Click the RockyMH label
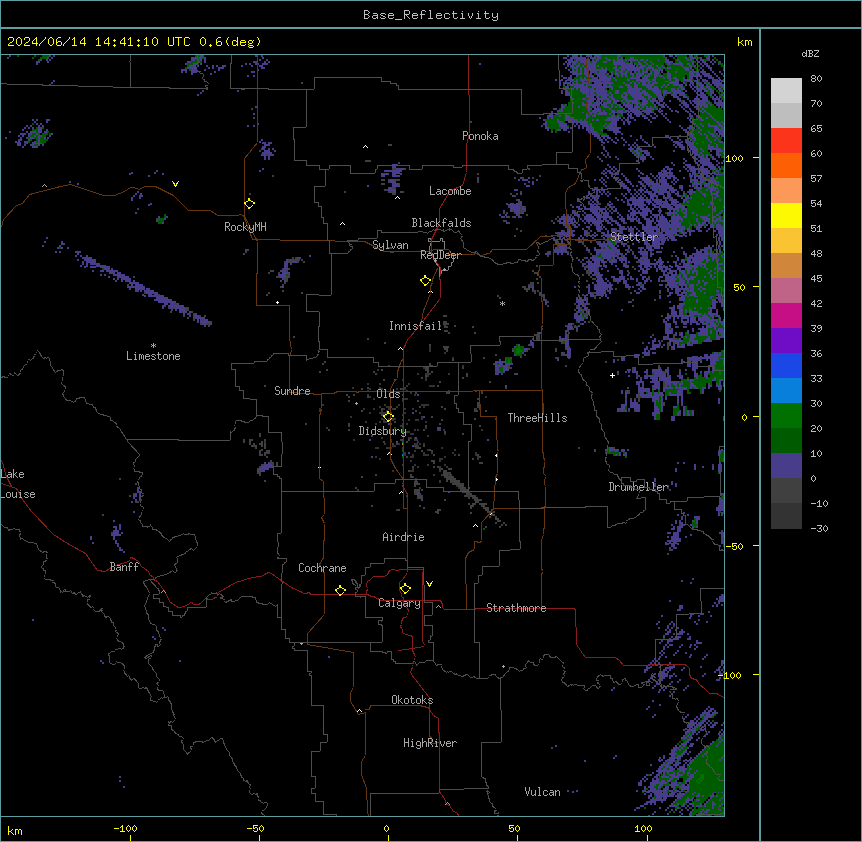 245,227
